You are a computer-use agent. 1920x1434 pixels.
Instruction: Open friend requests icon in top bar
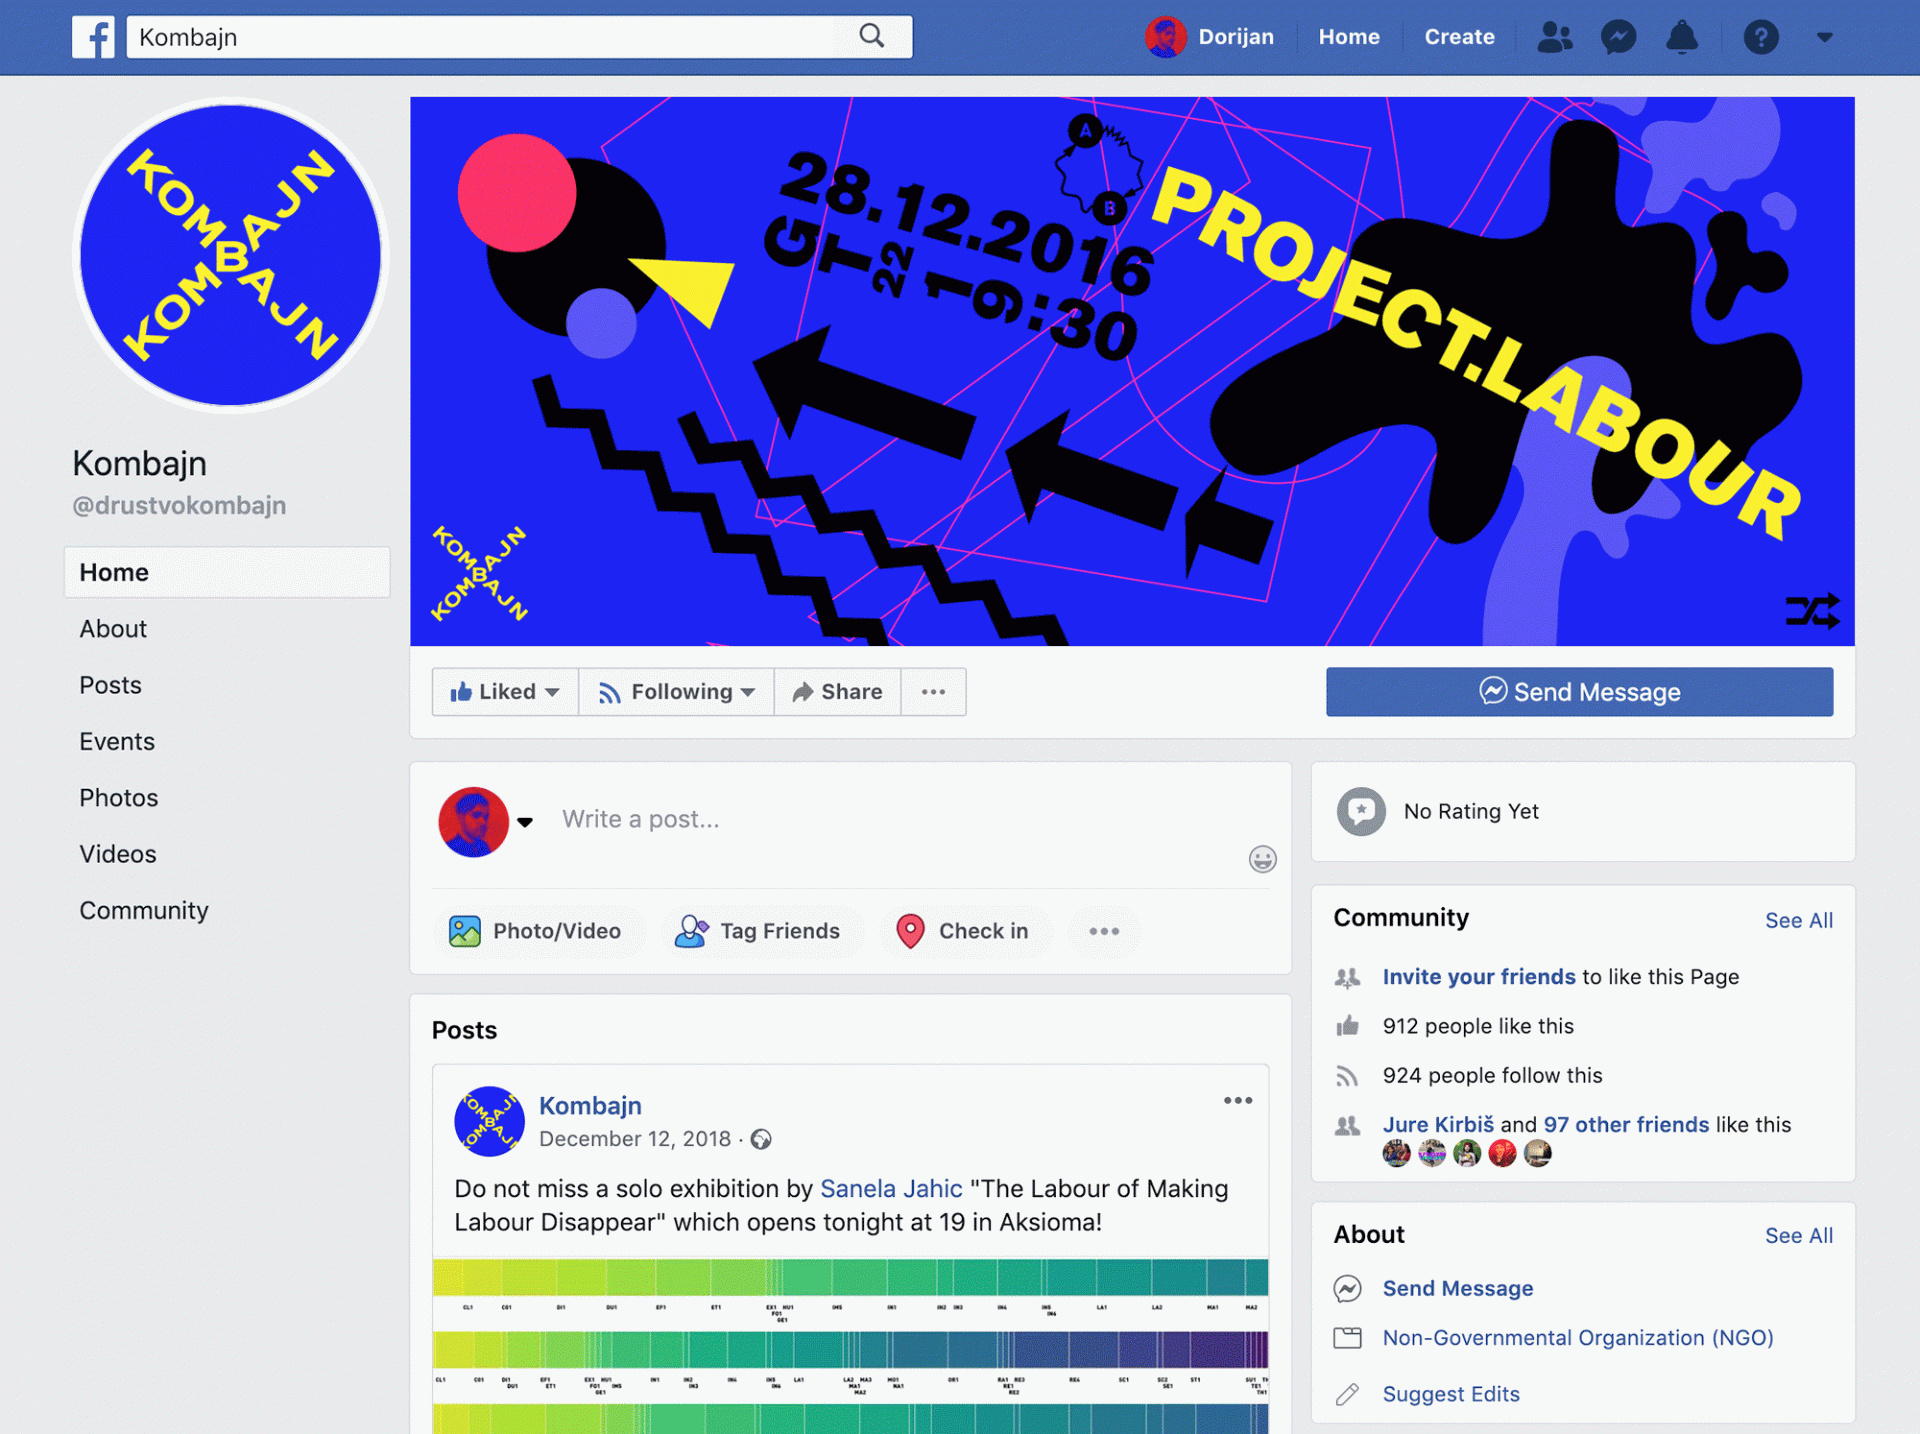pos(1554,37)
